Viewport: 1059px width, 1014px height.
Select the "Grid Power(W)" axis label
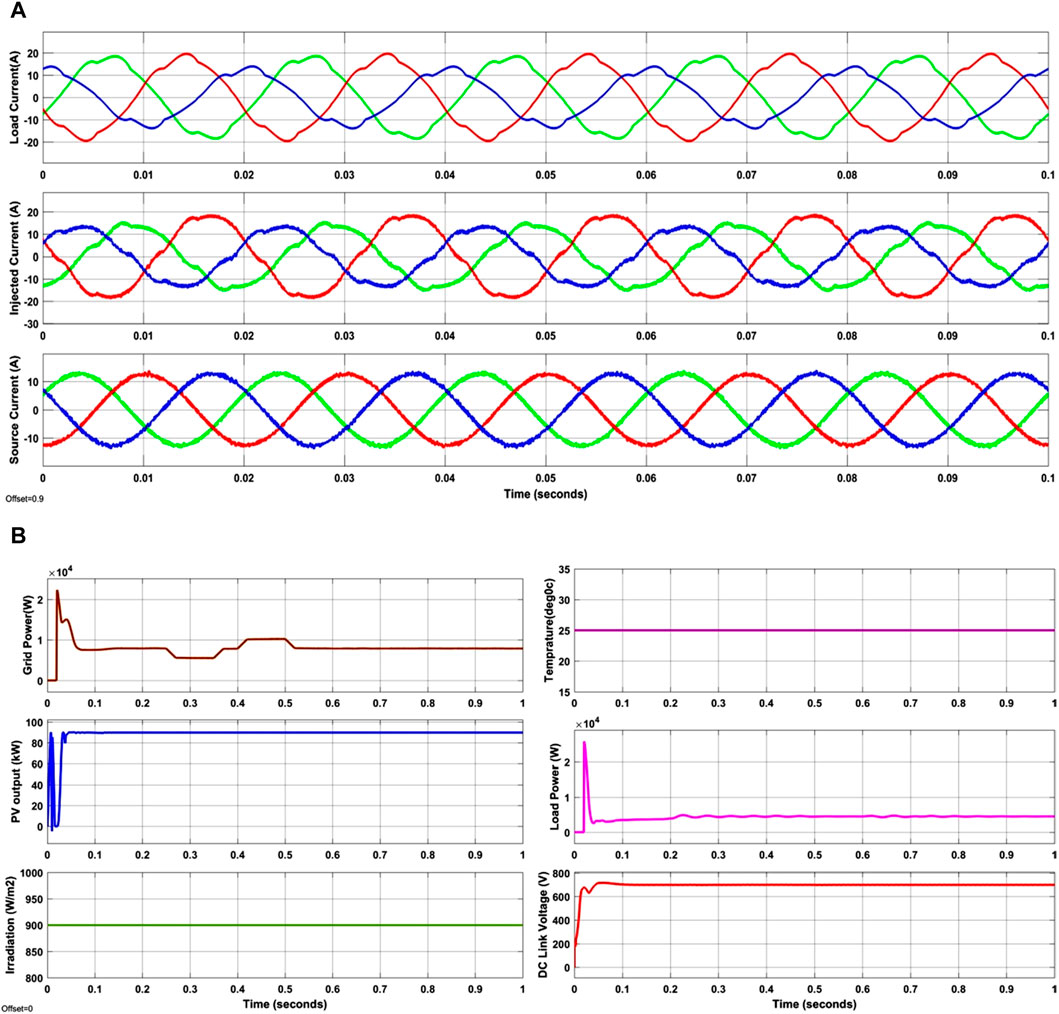pyautogui.click(x=28, y=633)
